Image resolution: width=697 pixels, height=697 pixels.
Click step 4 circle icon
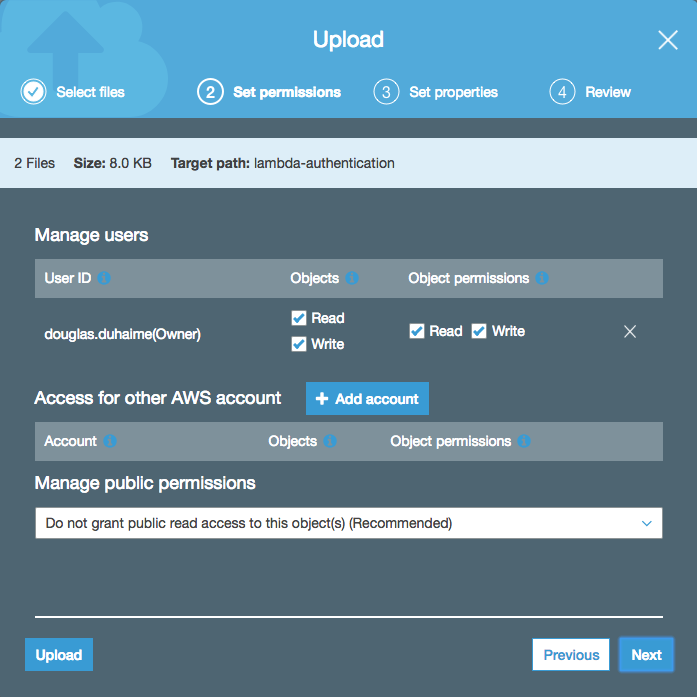[x=562, y=92]
